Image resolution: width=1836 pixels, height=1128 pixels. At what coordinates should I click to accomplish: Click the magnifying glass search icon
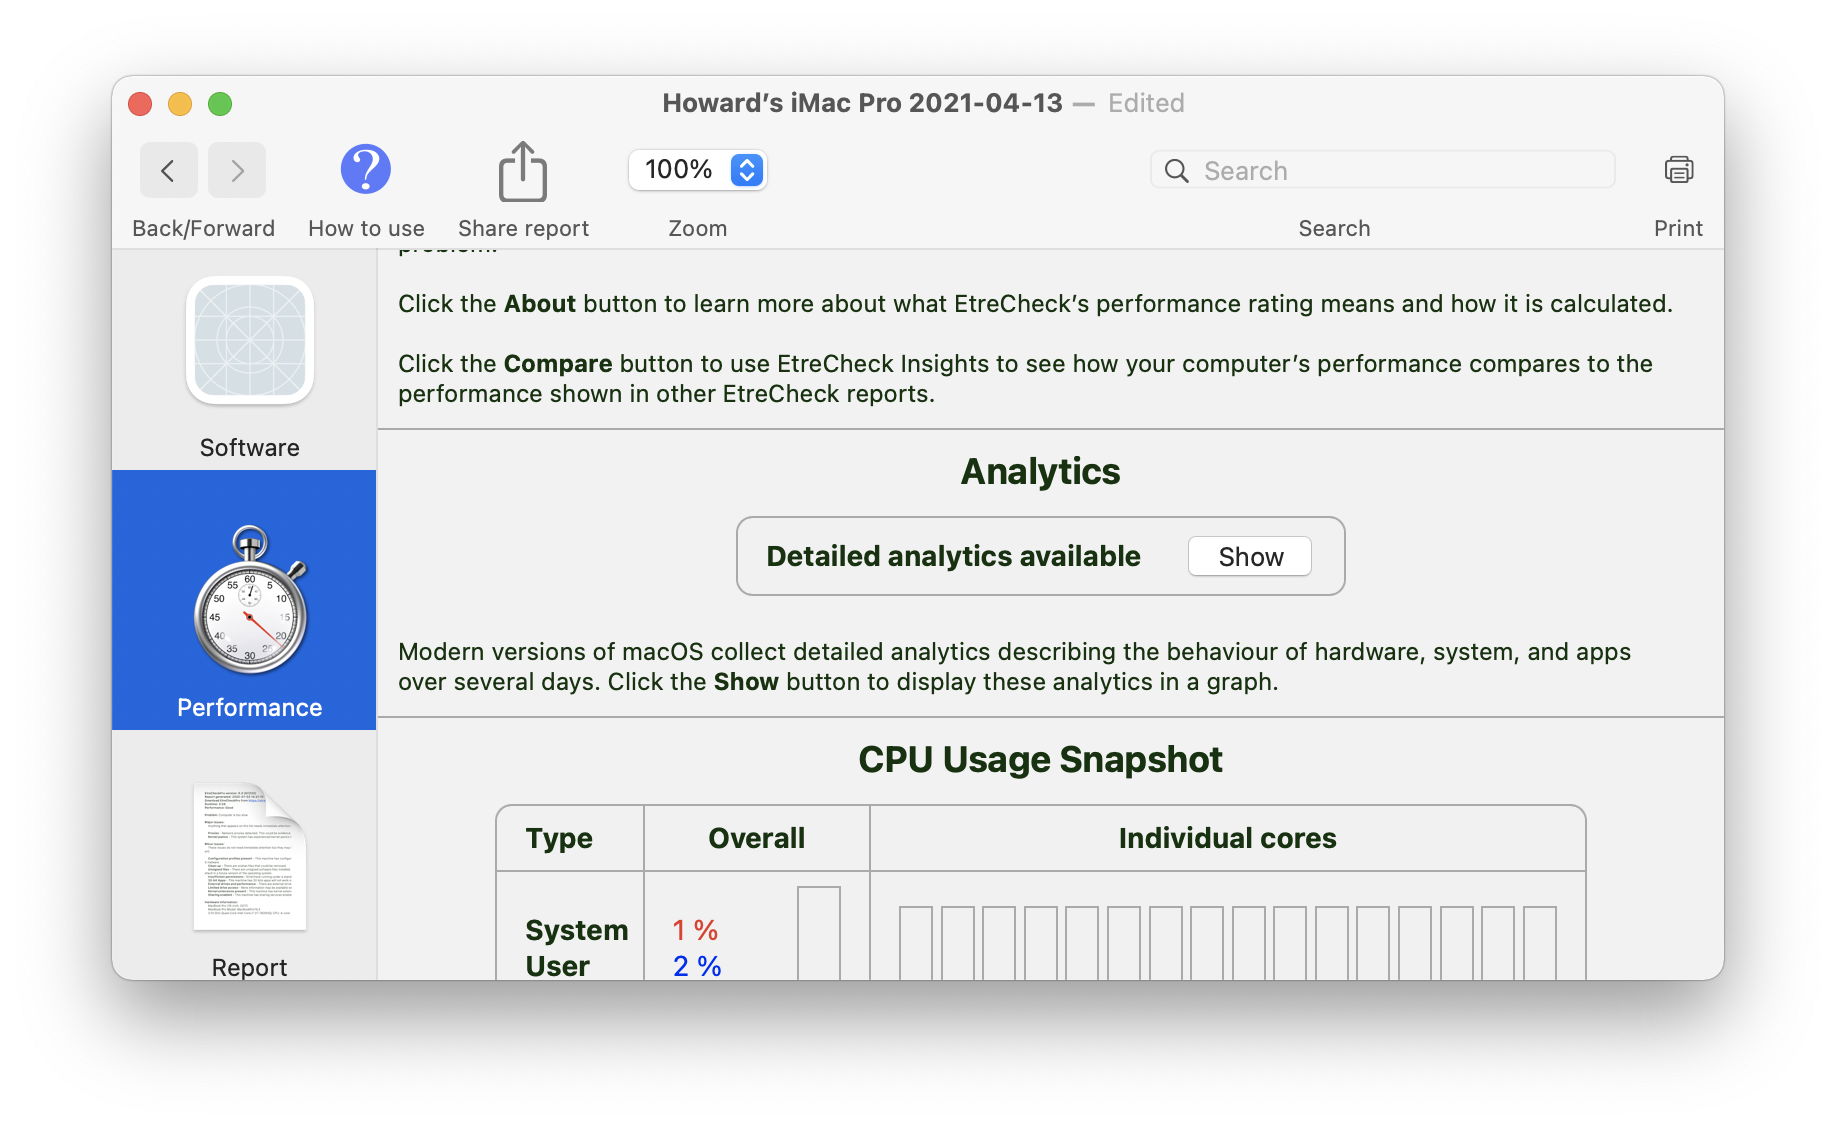click(x=1177, y=171)
